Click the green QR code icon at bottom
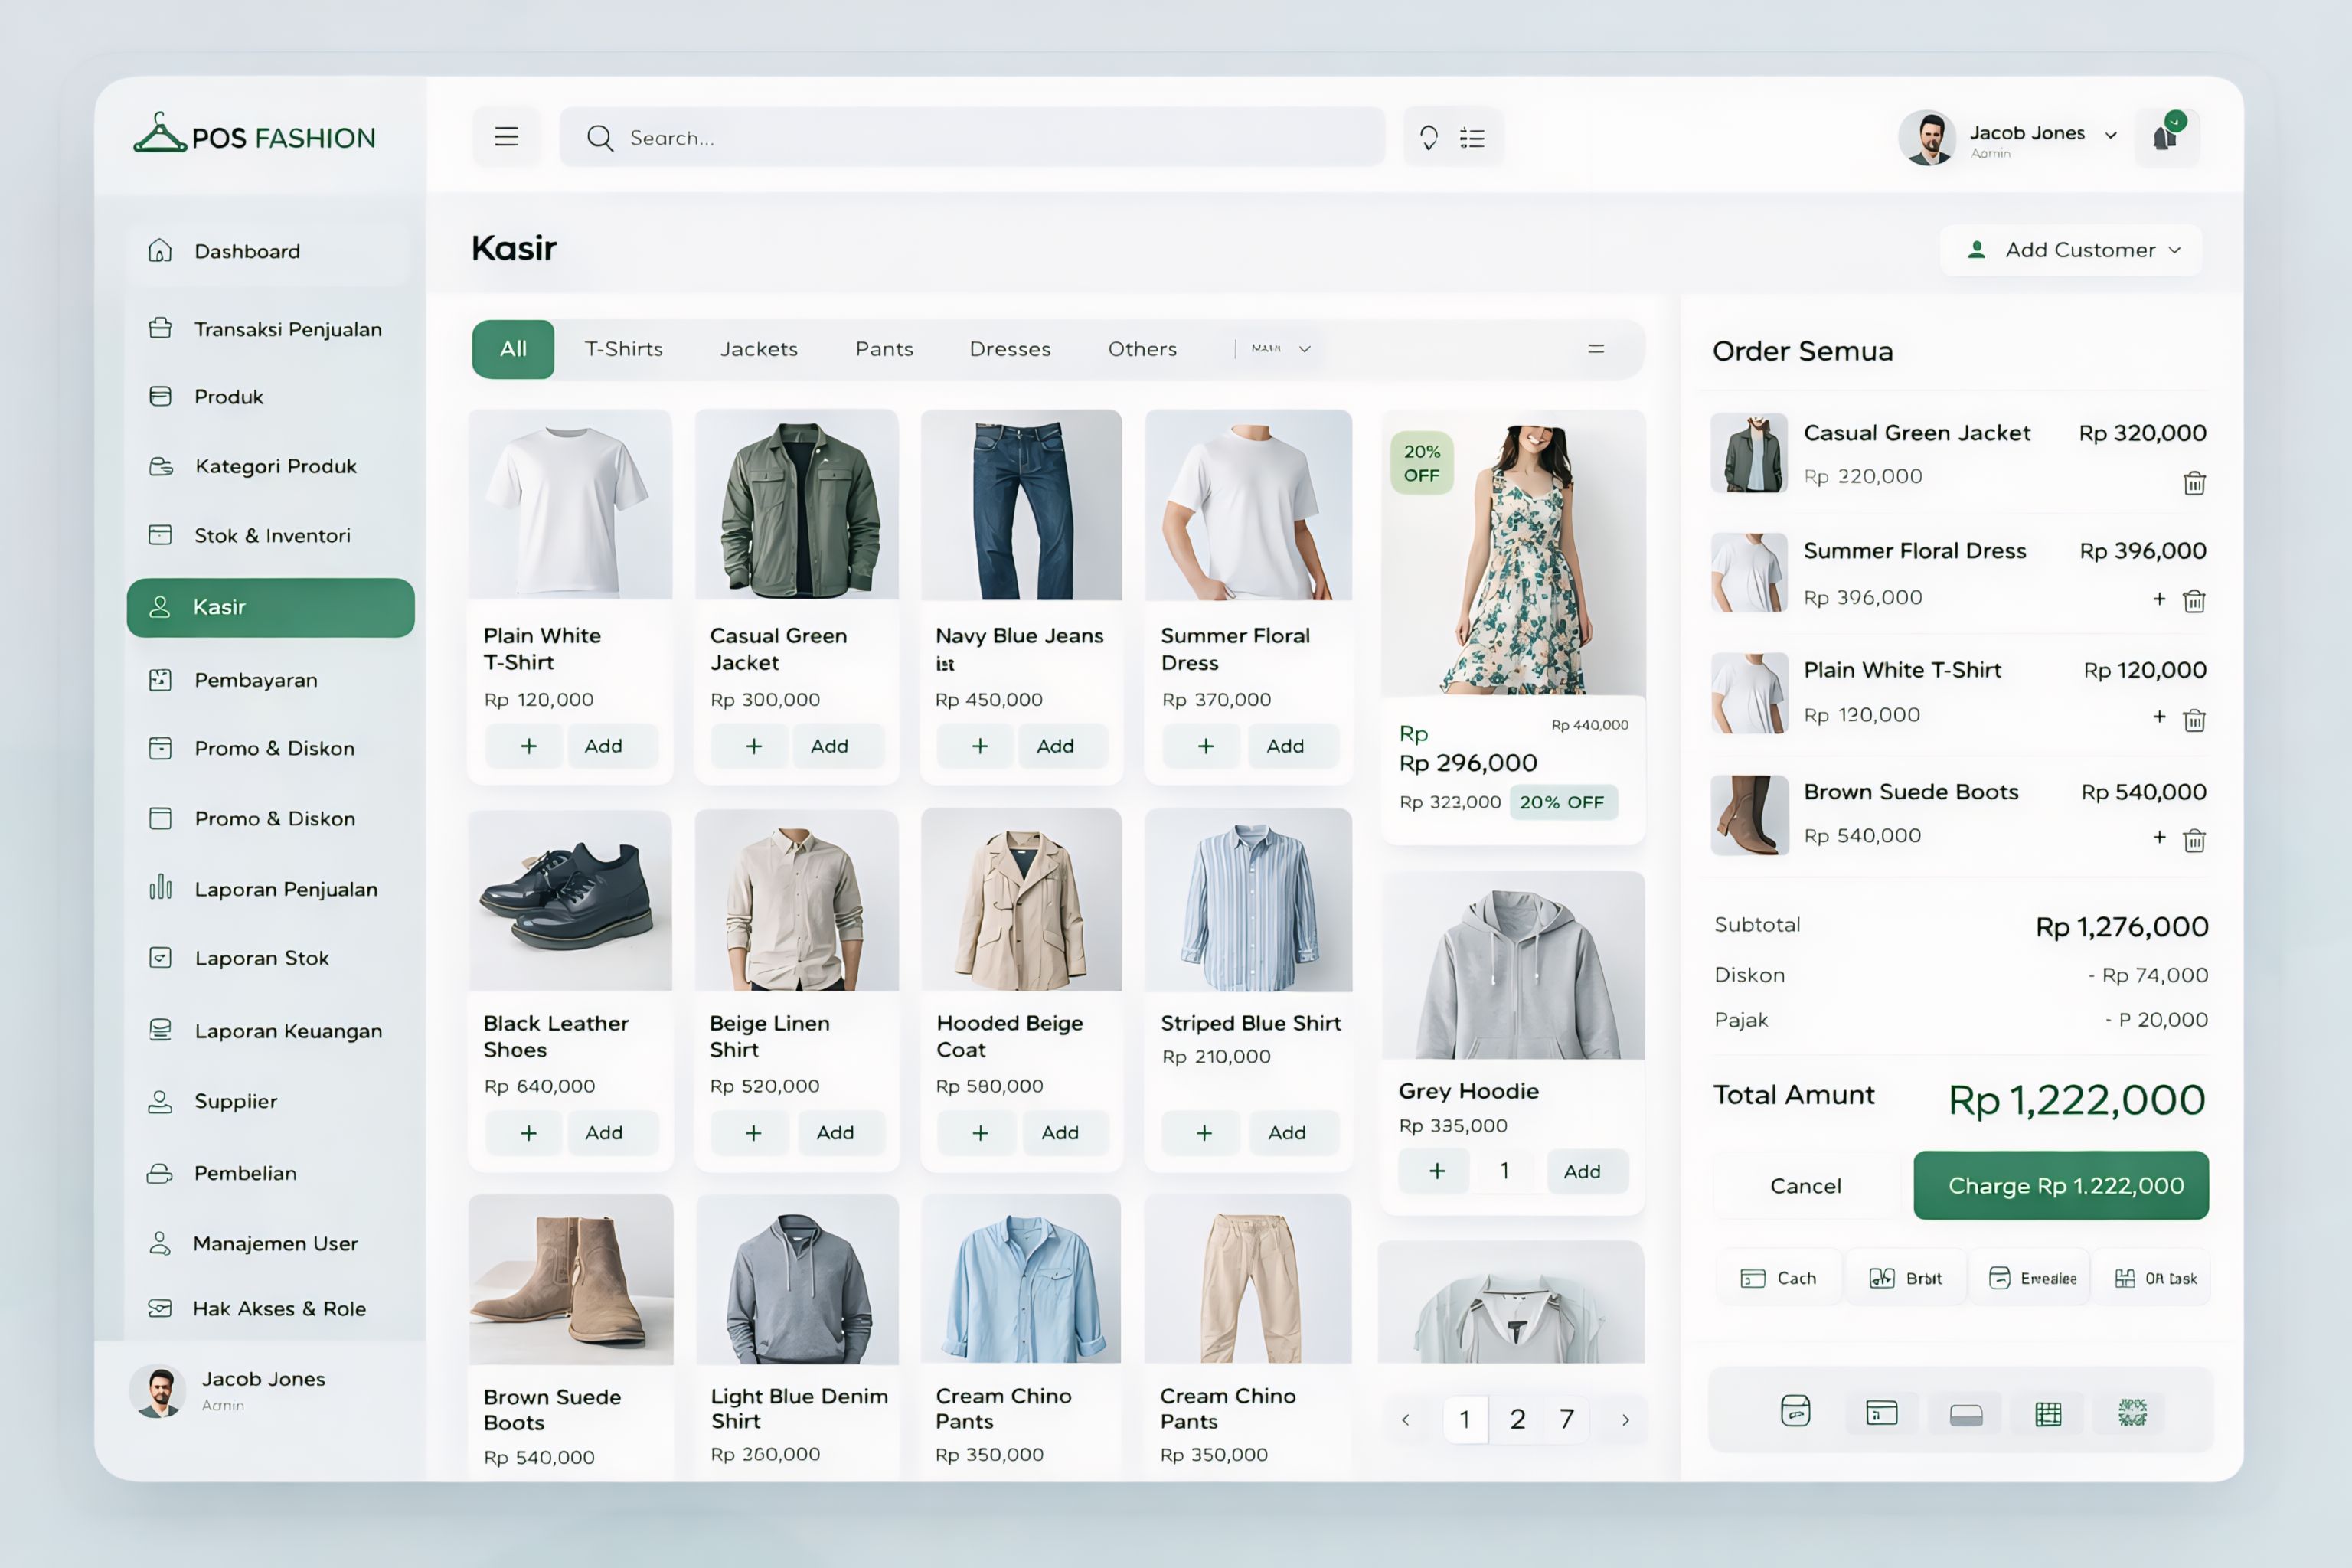The width and height of the screenshot is (2352, 1568). pos(2132,1412)
